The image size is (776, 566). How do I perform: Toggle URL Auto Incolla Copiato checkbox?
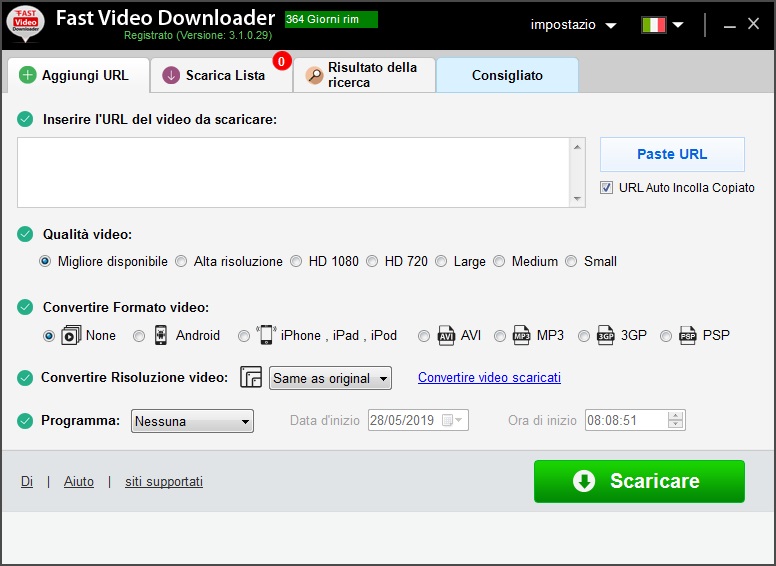(606, 188)
